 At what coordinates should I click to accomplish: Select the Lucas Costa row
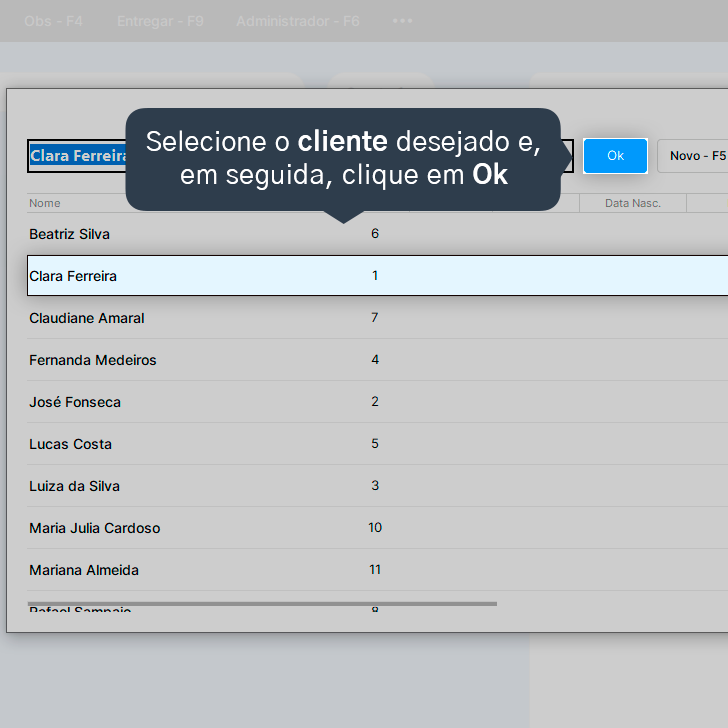click(377, 444)
